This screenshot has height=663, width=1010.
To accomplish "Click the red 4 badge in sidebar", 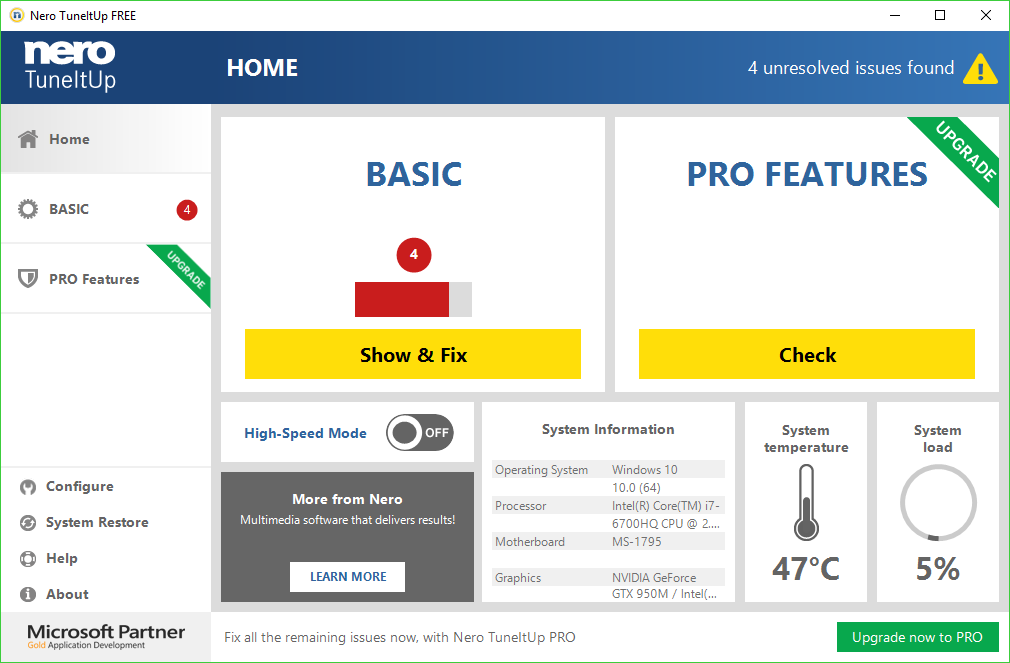I will (x=187, y=209).
